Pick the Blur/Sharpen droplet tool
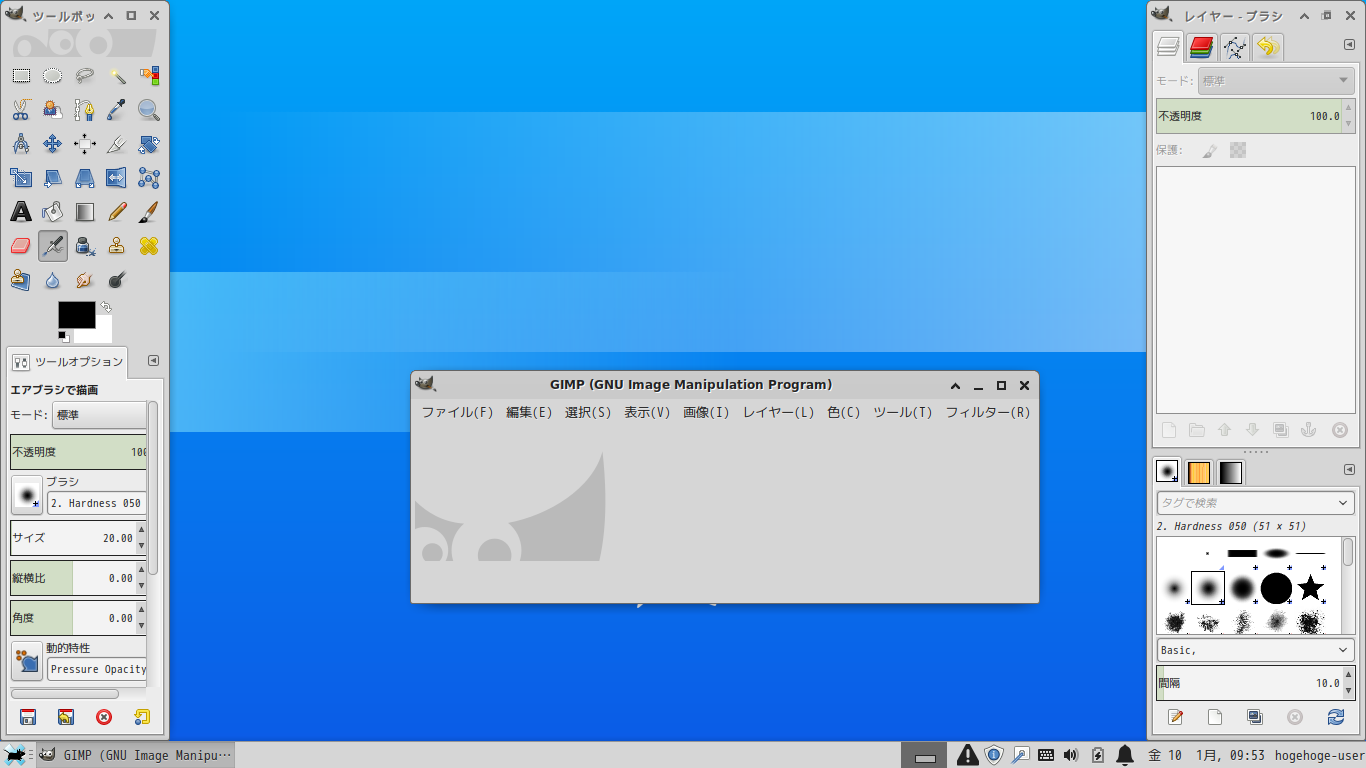 (x=53, y=280)
